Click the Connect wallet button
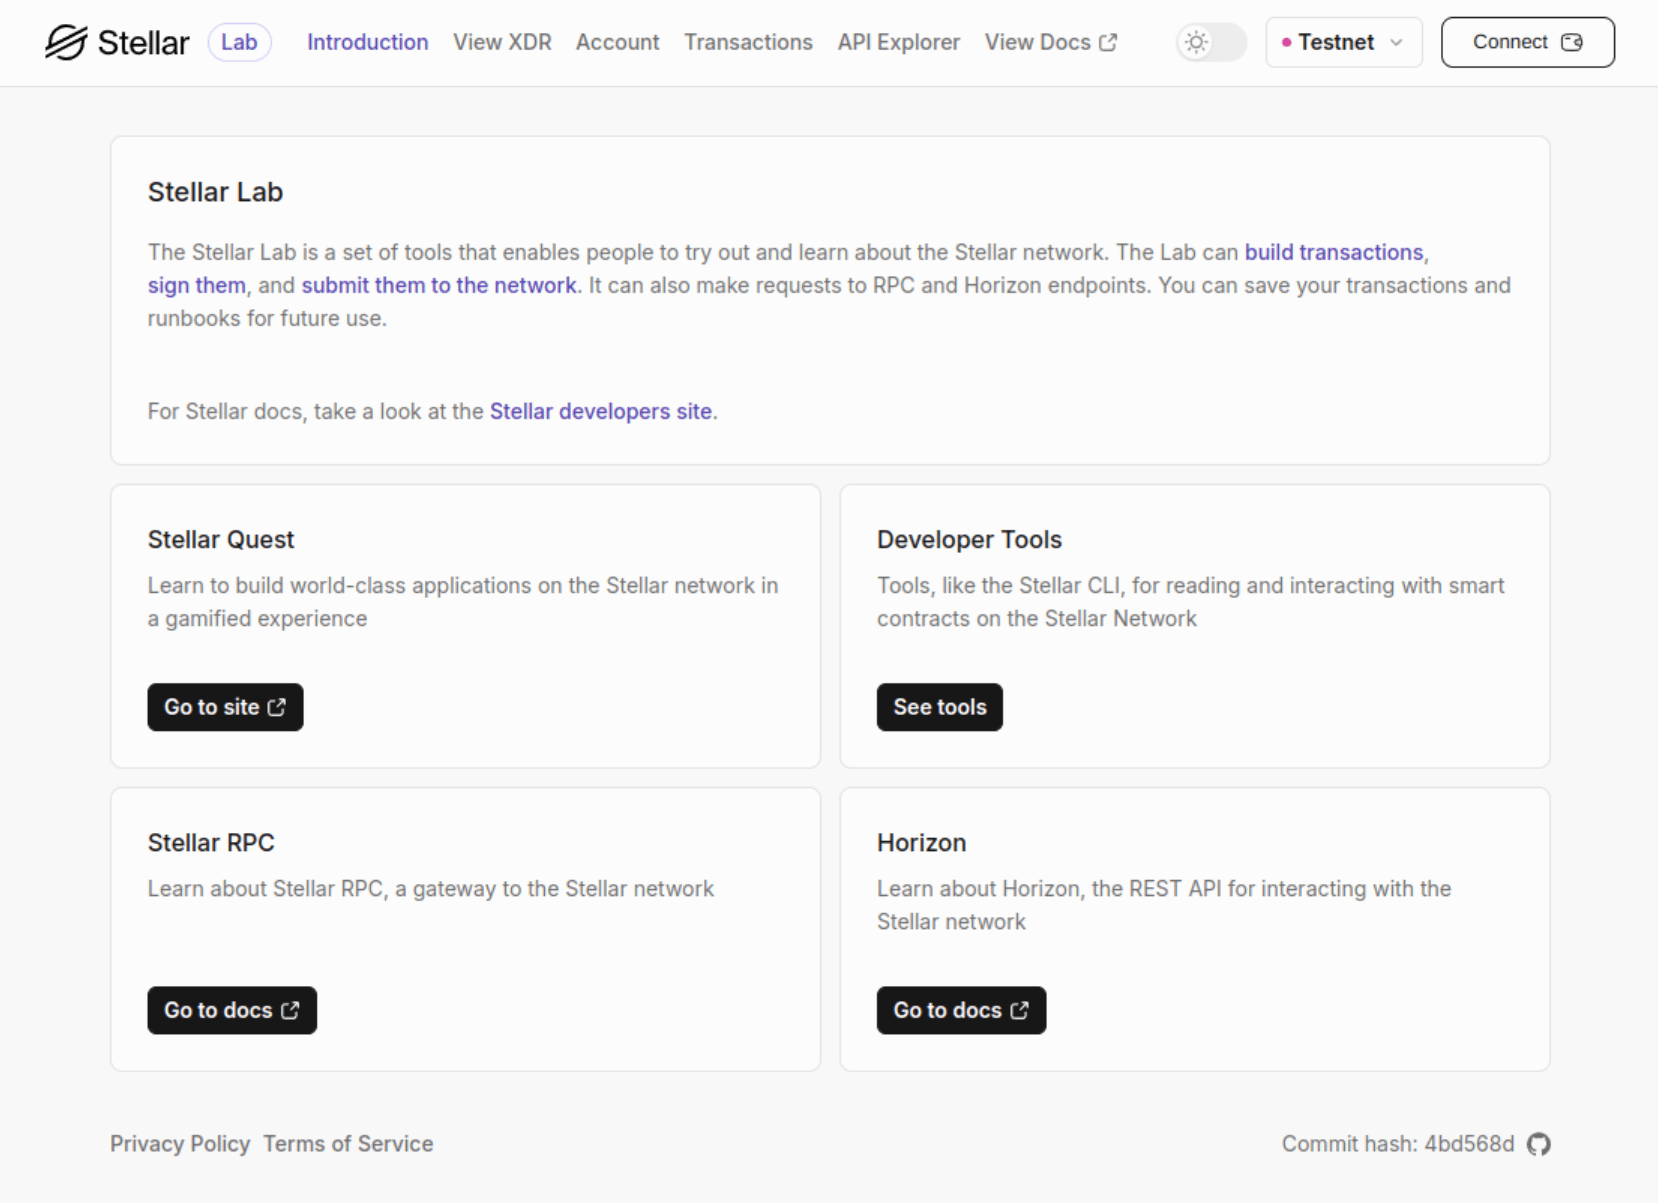Viewport: 1658px width, 1203px height. coord(1527,42)
